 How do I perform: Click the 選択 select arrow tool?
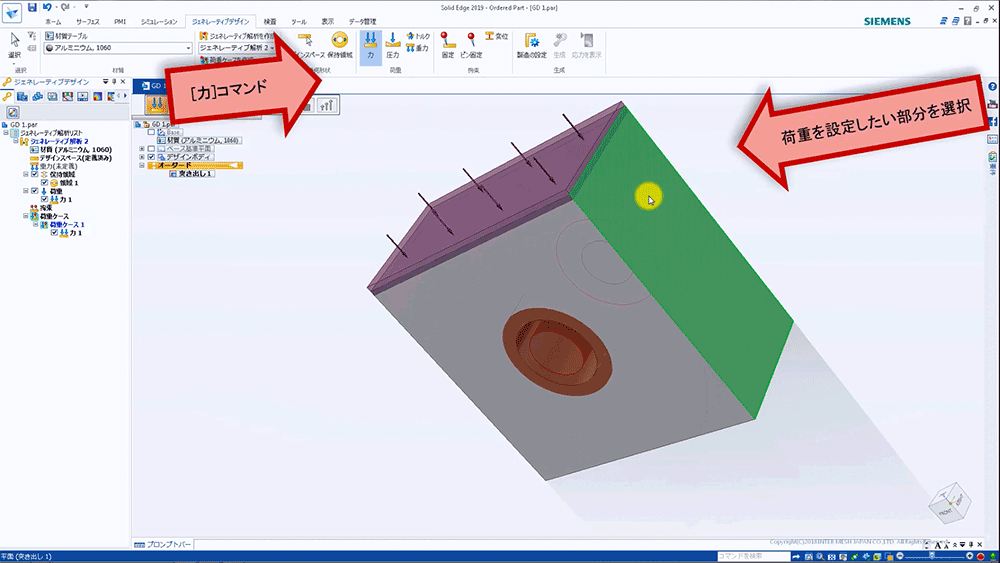coord(14,45)
